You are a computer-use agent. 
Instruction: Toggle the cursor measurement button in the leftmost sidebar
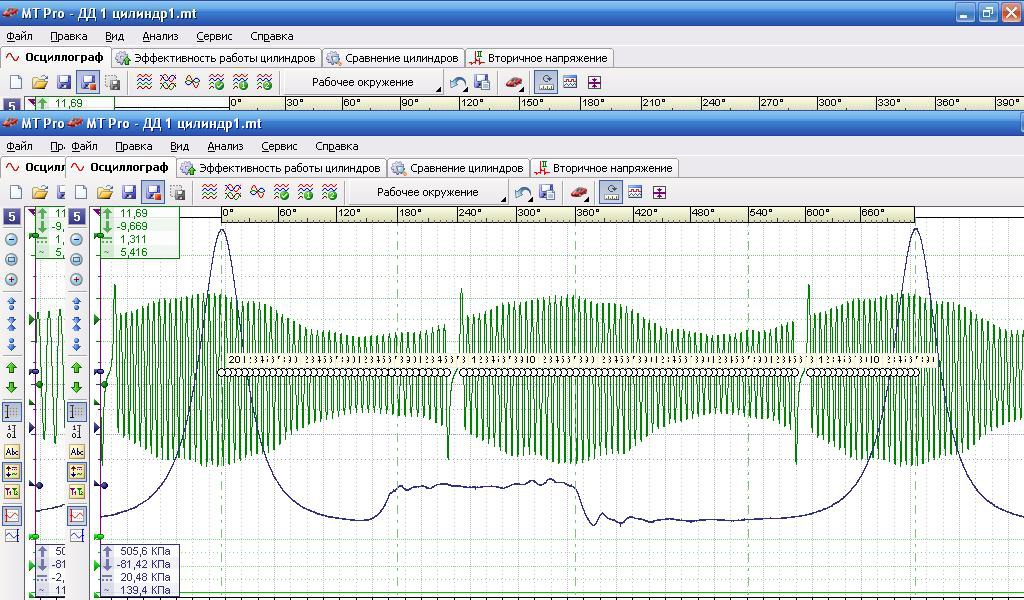(x=11, y=411)
